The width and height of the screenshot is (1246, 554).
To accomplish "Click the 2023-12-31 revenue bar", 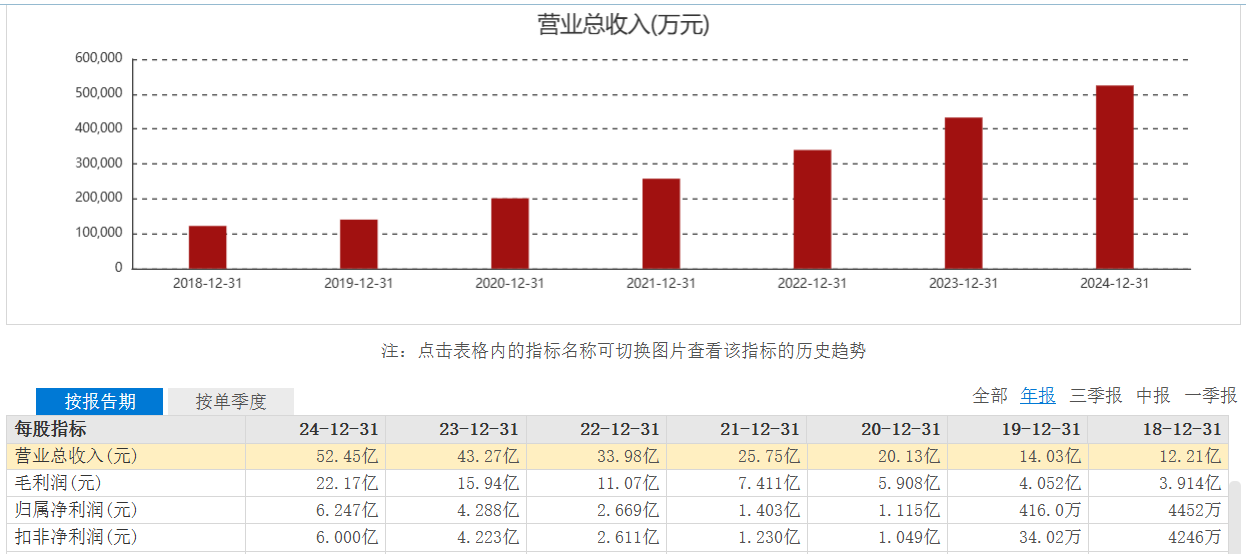I will pyautogui.click(x=963, y=193).
